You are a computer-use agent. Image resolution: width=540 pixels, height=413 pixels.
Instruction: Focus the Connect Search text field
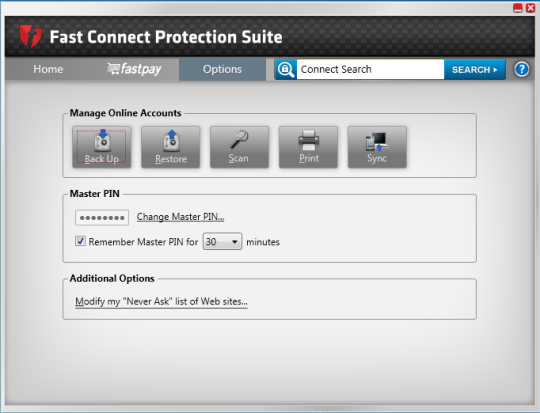[x=370, y=69]
